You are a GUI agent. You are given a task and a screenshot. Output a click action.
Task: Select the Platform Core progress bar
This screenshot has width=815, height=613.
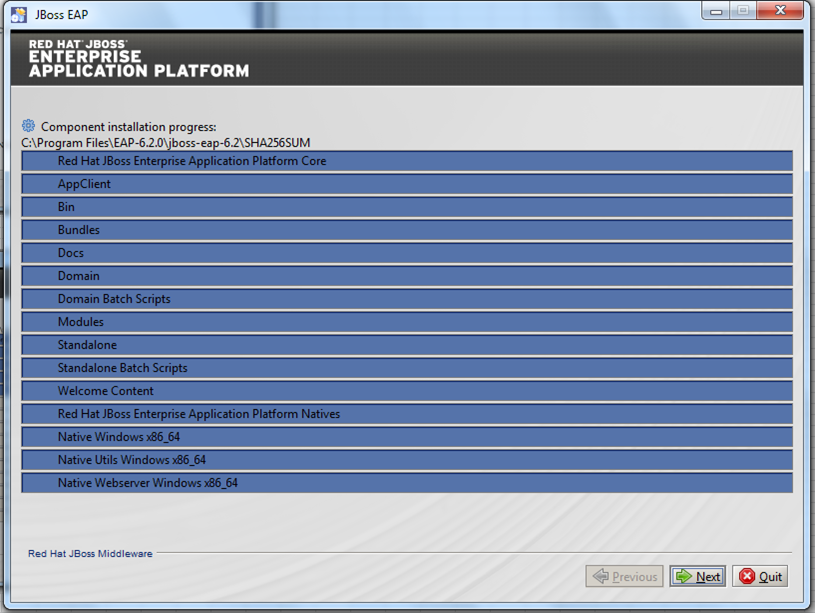407,161
